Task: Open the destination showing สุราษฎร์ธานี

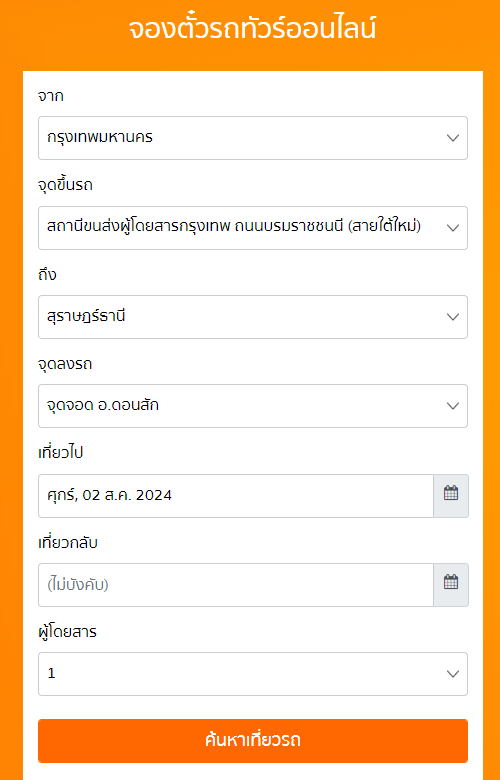Action: (x=253, y=317)
